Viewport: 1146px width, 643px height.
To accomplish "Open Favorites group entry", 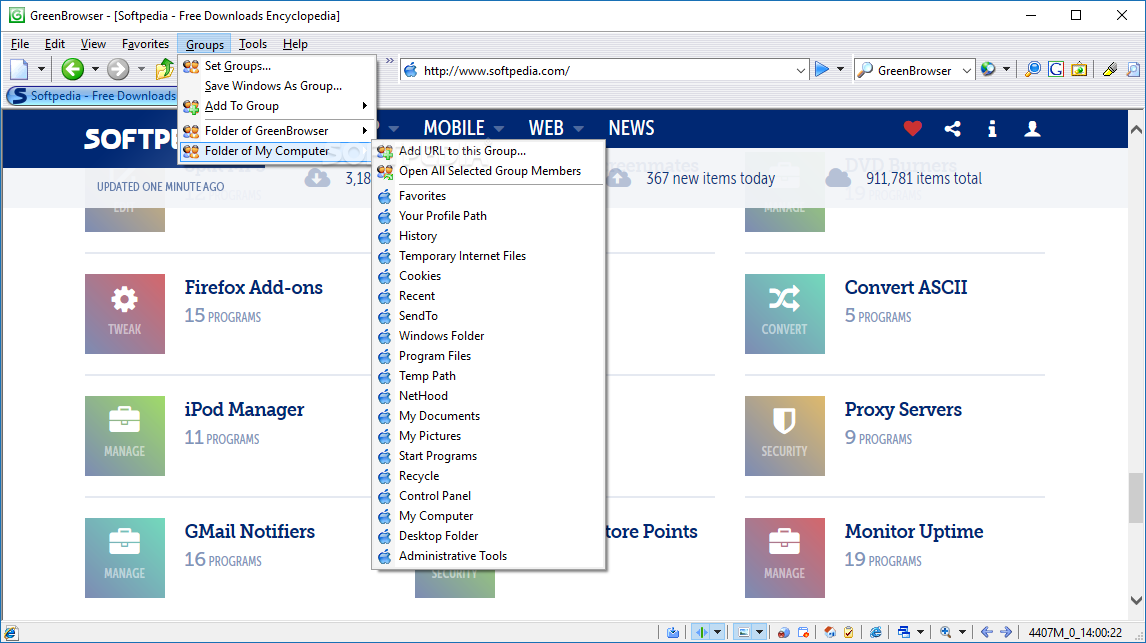I will click(x=488, y=196).
